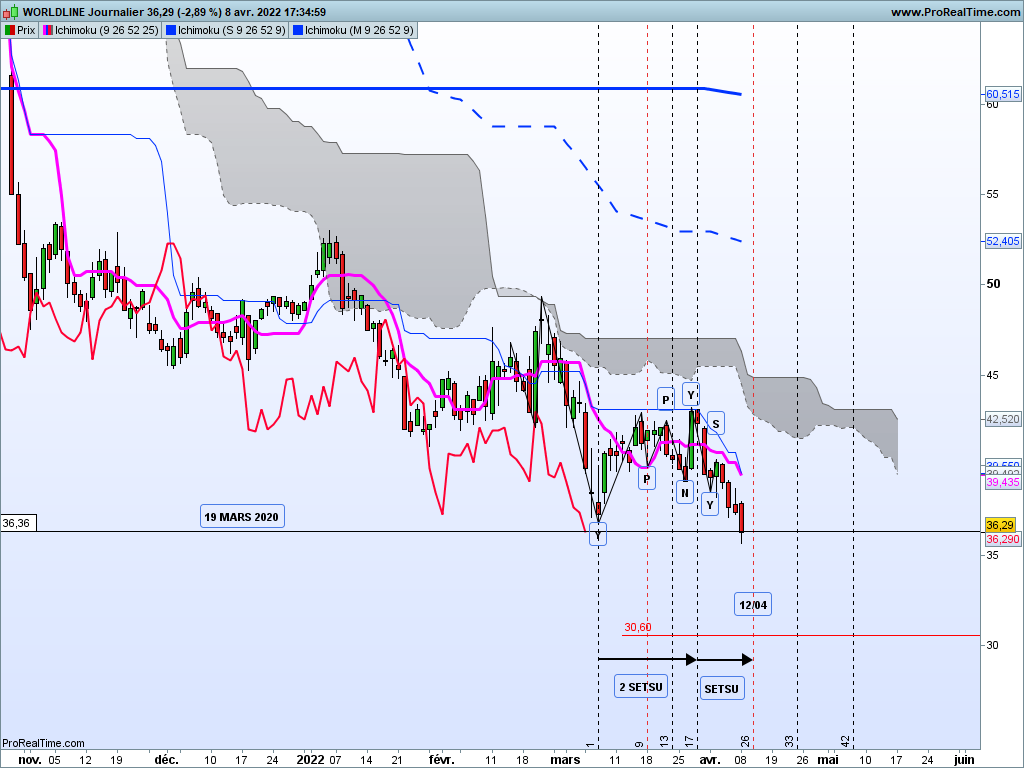
Task: Click the 05 date on the time axis
Action: (x=54, y=760)
